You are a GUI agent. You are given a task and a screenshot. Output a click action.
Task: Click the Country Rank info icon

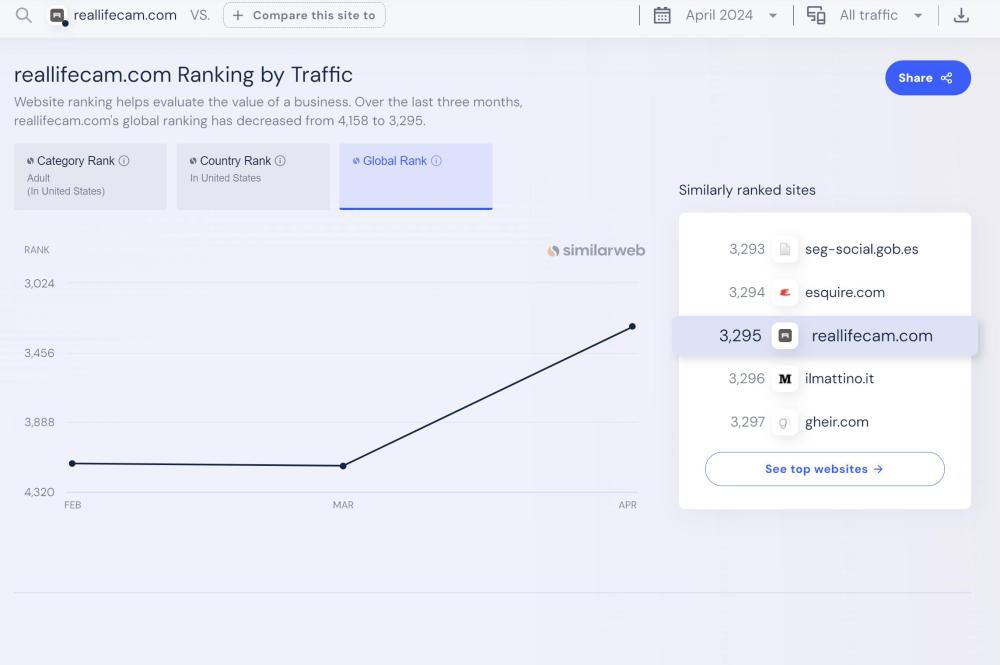pos(280,161)
